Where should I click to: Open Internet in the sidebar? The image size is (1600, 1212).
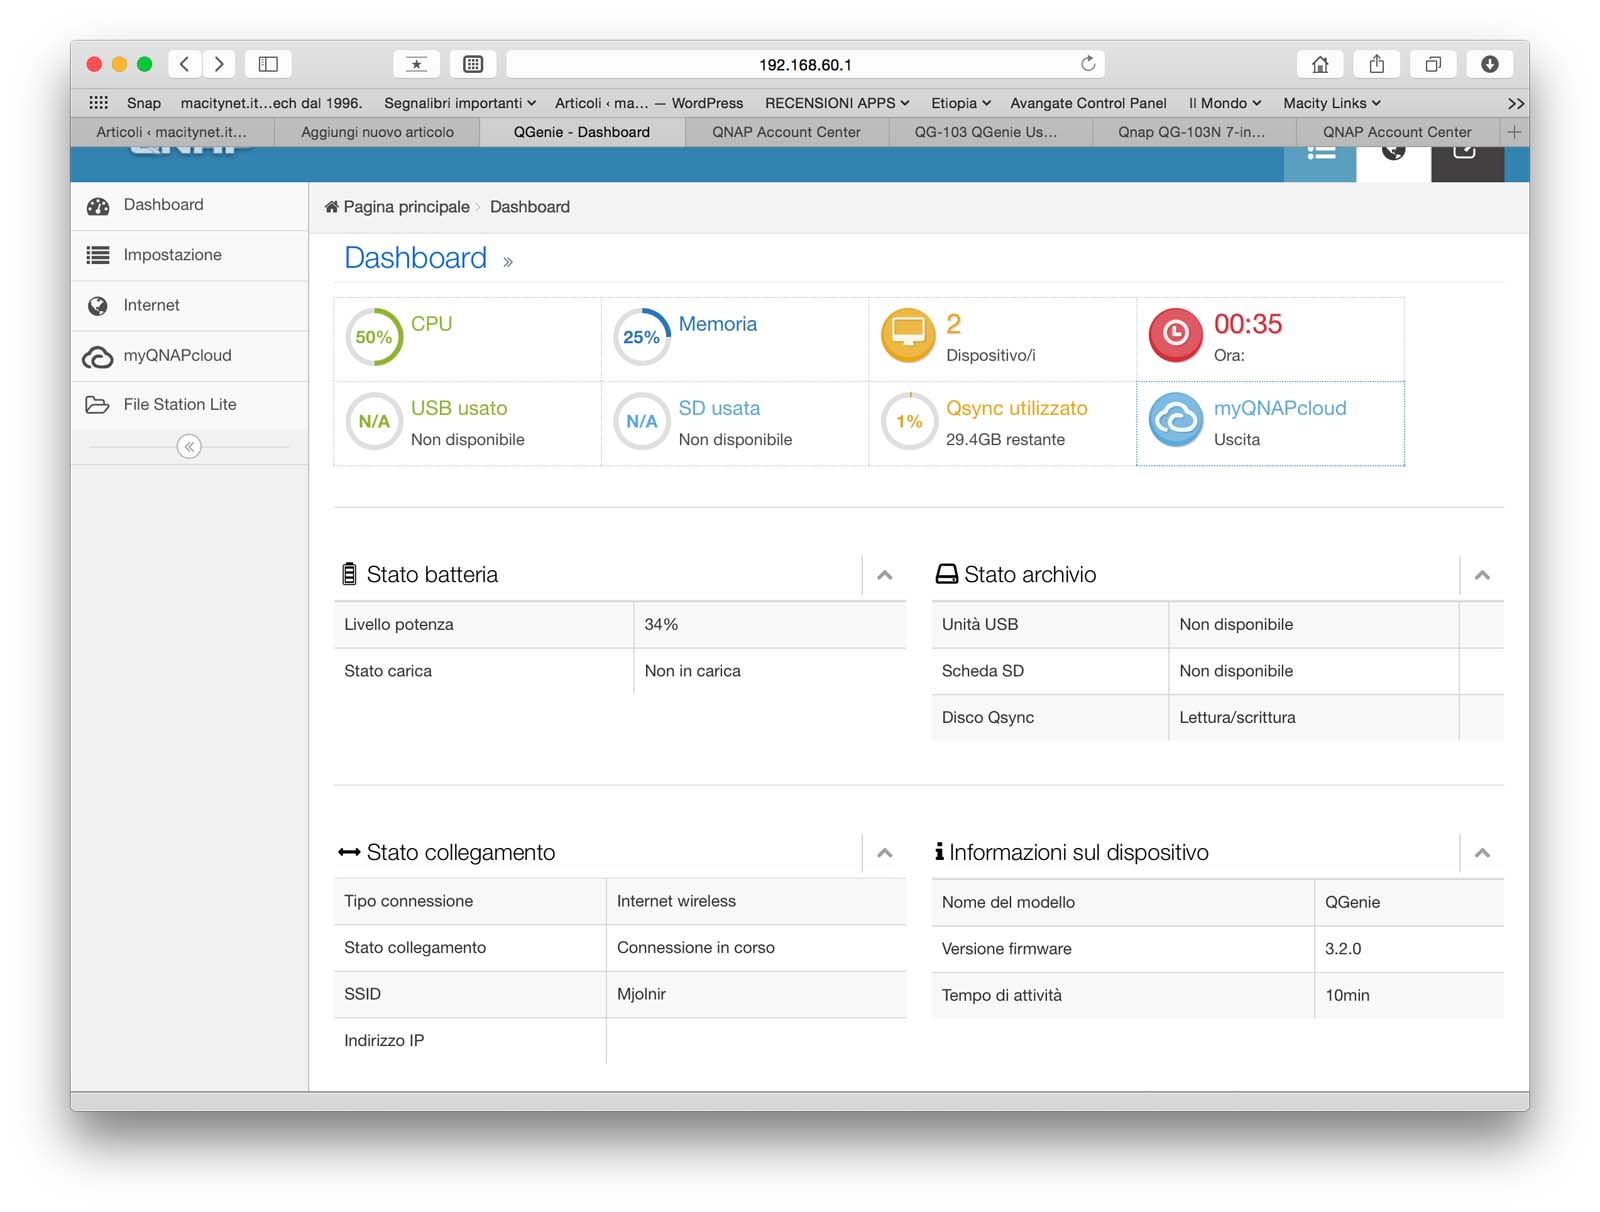point(189,305)
